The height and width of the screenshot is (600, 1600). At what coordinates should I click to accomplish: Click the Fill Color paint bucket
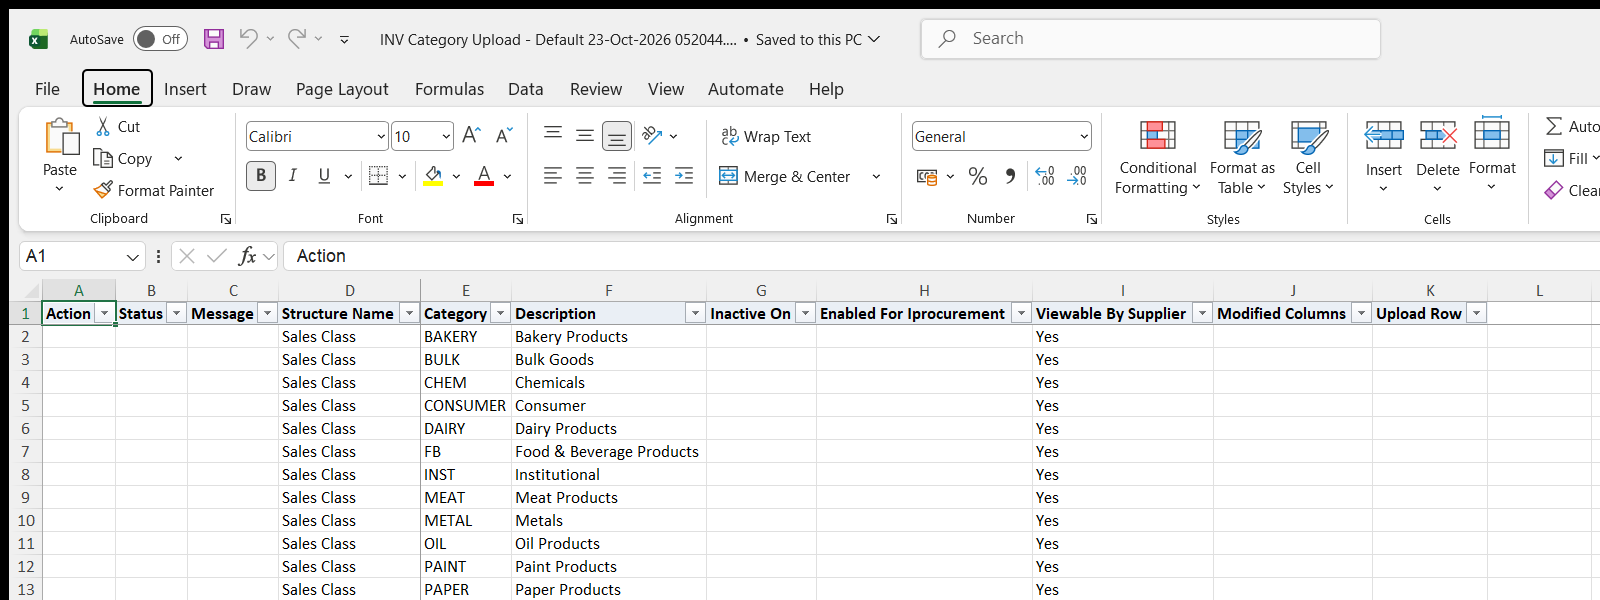pos(433,176)
